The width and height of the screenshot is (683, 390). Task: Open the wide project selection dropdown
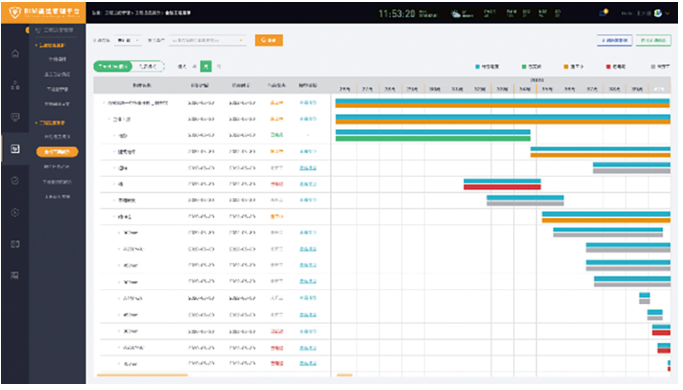click(207, 40)
